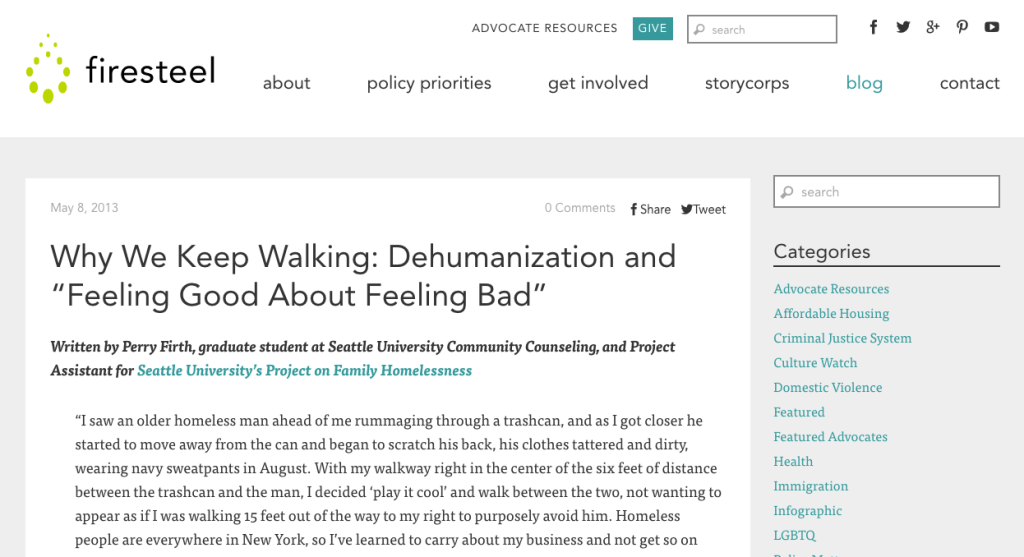This screenshot has height=557, width=1024.
Task: View the 0 Comments link
Action: (x=580, y=208)
